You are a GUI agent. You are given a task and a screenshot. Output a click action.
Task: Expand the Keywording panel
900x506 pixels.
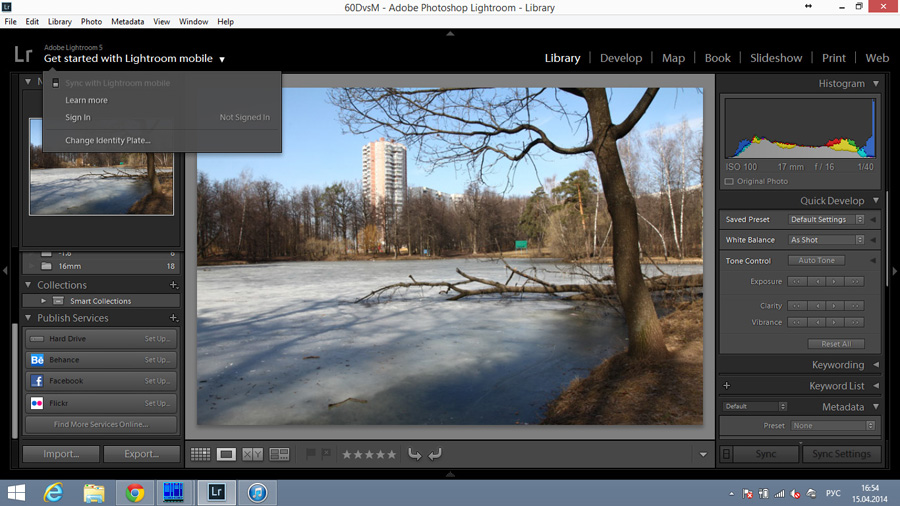point(876,365)
